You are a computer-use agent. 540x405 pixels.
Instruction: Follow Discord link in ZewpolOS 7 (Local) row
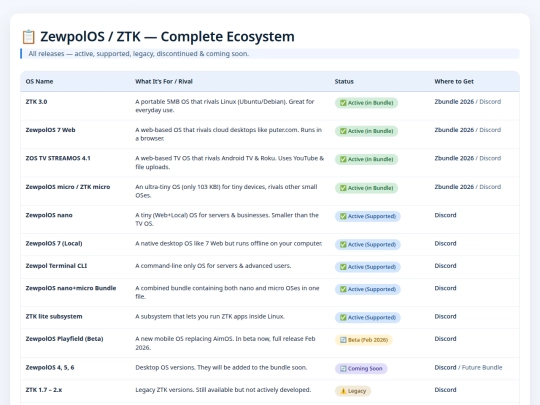pos(445,243)
